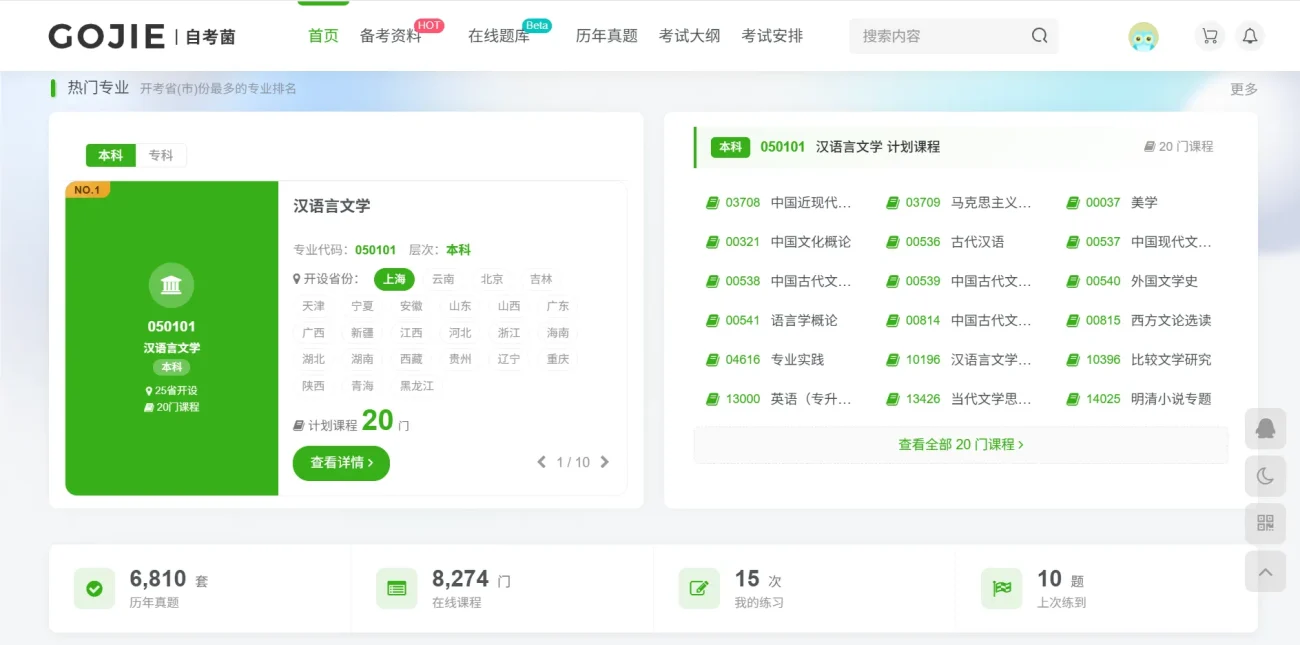Viewport: 1300px width, 645px height.
Task: Select the 黑龙江 province pill
Action: click(417, 386)
